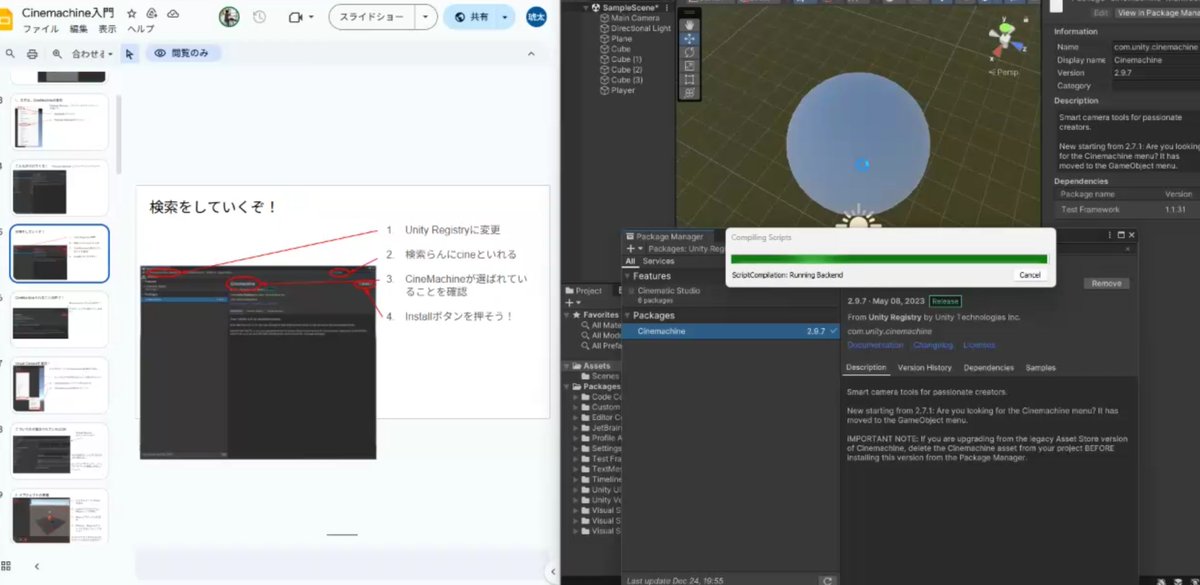Switch to Samples tab
Viewport: 1200px width, 585px height.
click(1041, 367)
